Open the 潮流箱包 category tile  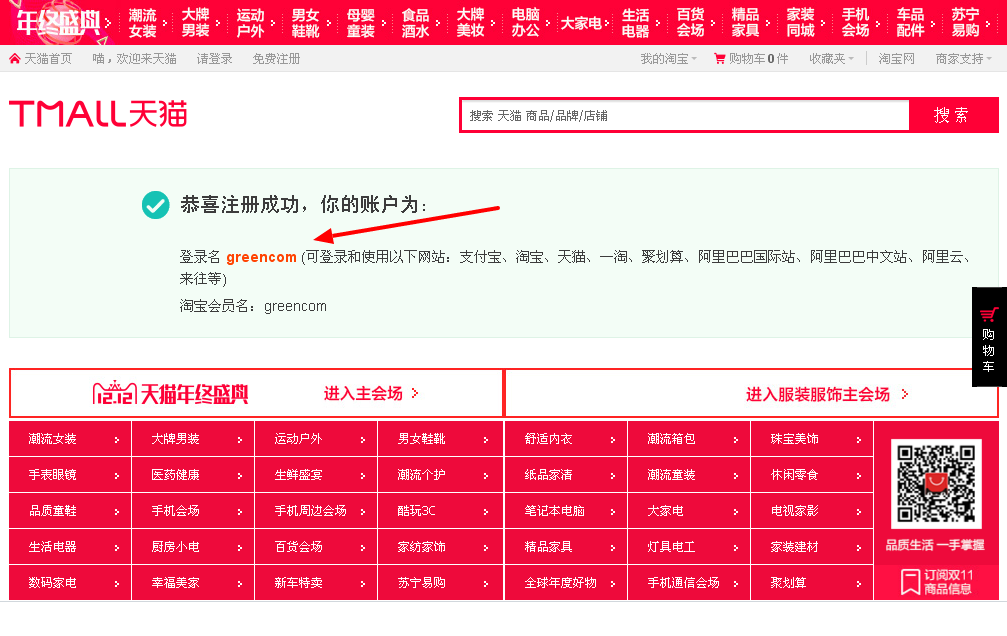tap(689, 439)
